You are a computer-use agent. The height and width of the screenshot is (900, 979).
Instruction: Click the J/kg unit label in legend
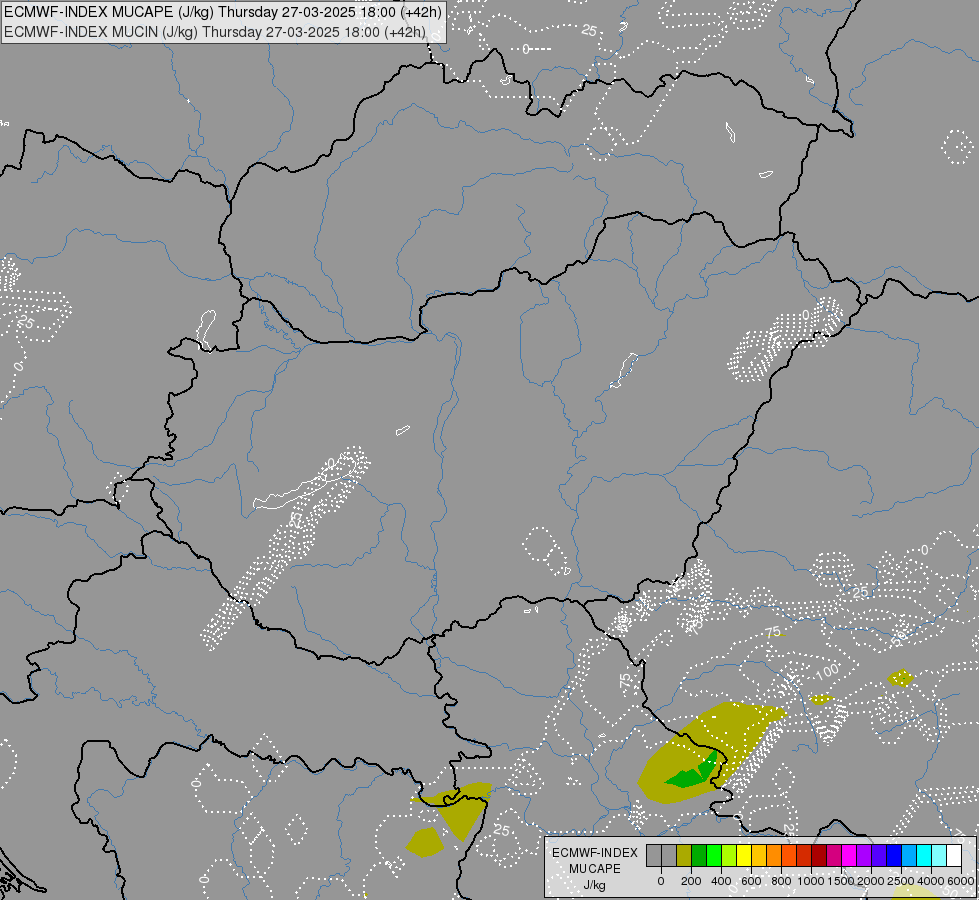594,885
